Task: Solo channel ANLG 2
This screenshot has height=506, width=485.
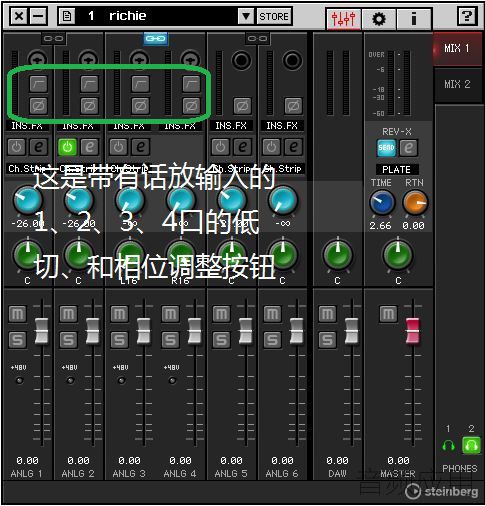Action: (68, 340)
